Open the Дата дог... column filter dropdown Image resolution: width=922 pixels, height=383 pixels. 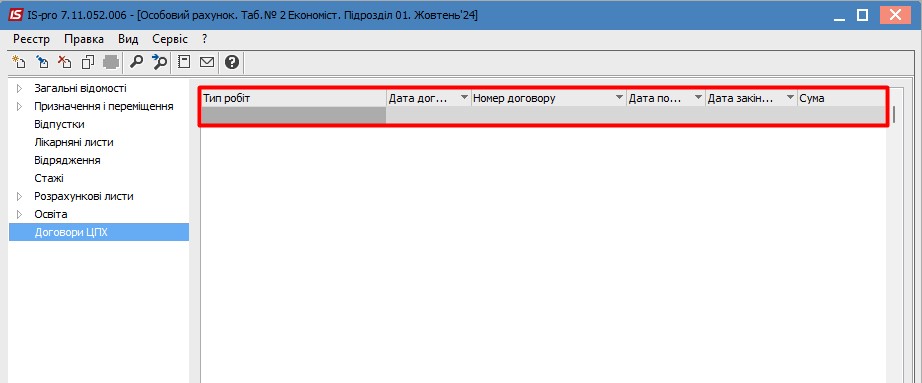pos(465,98)
